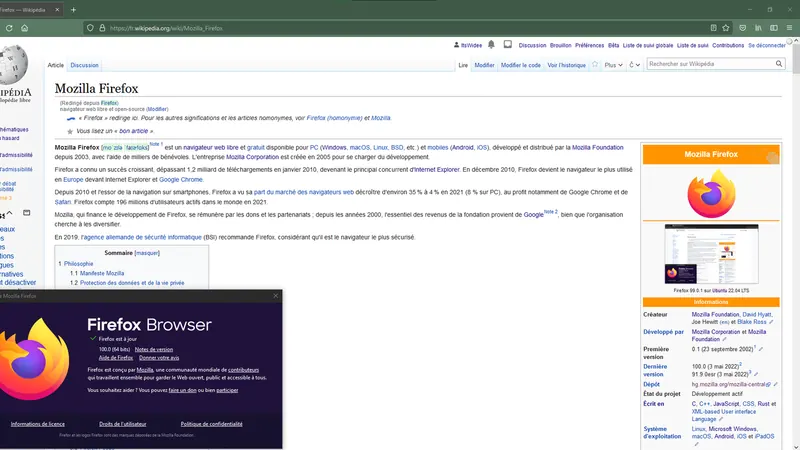Open Préférences link
The height and width of the screenshot is (450, 800).
589,45
